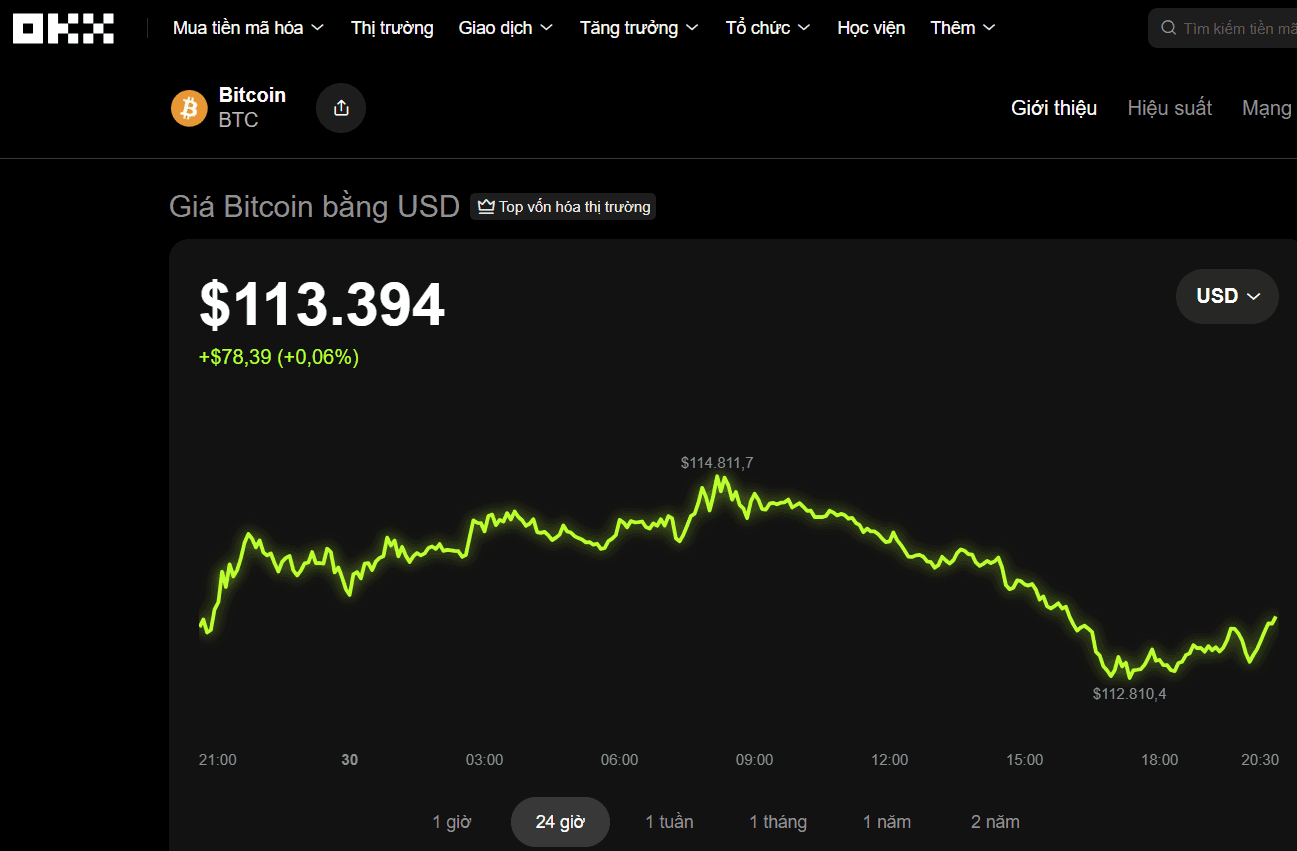The height and width of the screenshot is (851, 1297).
Task: Select the Giới thiệu tab
Action: point(1054,108)
